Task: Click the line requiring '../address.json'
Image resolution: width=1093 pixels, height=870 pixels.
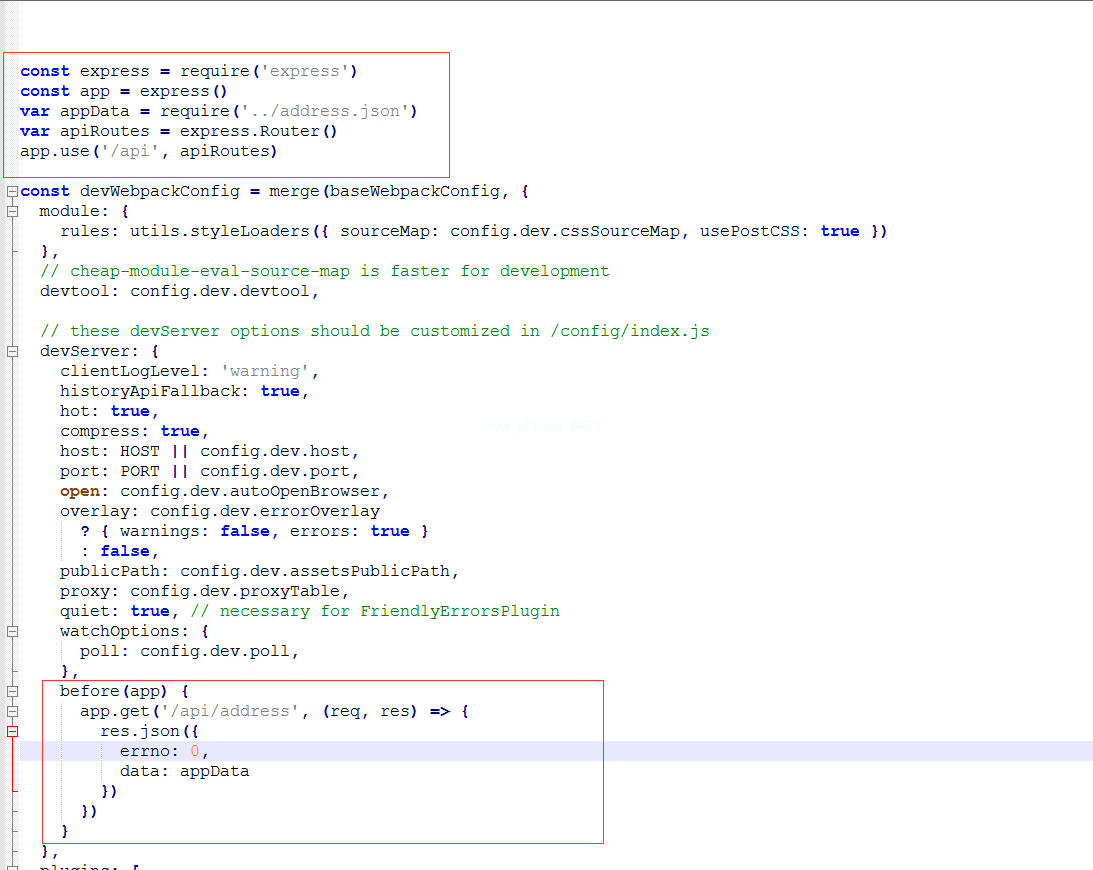Action: click(x=218, y=112)
